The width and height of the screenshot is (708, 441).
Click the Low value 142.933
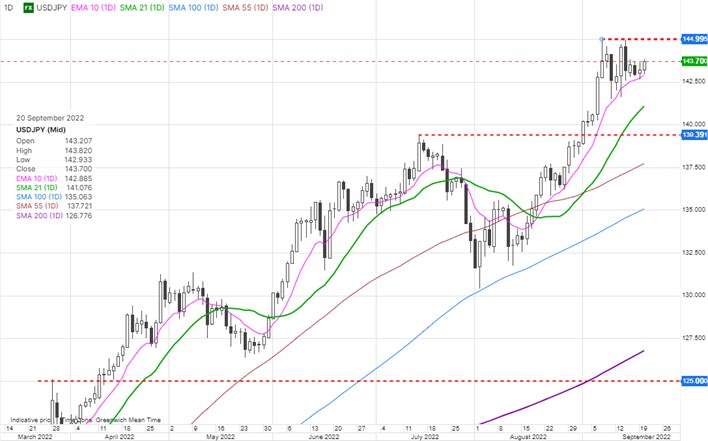coord(78,160)
